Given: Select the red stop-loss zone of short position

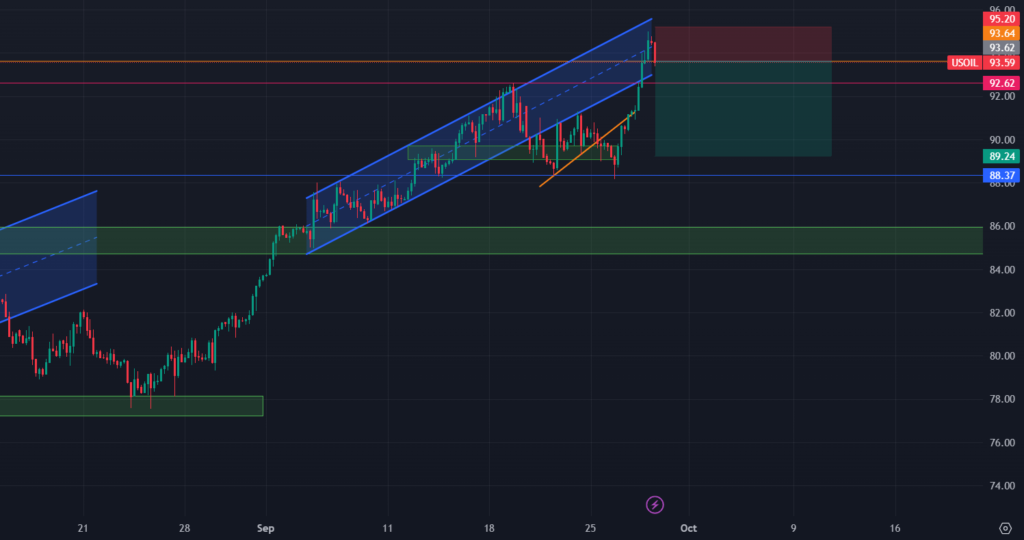Looking at the screenshot, I should [x=743, y=44].
